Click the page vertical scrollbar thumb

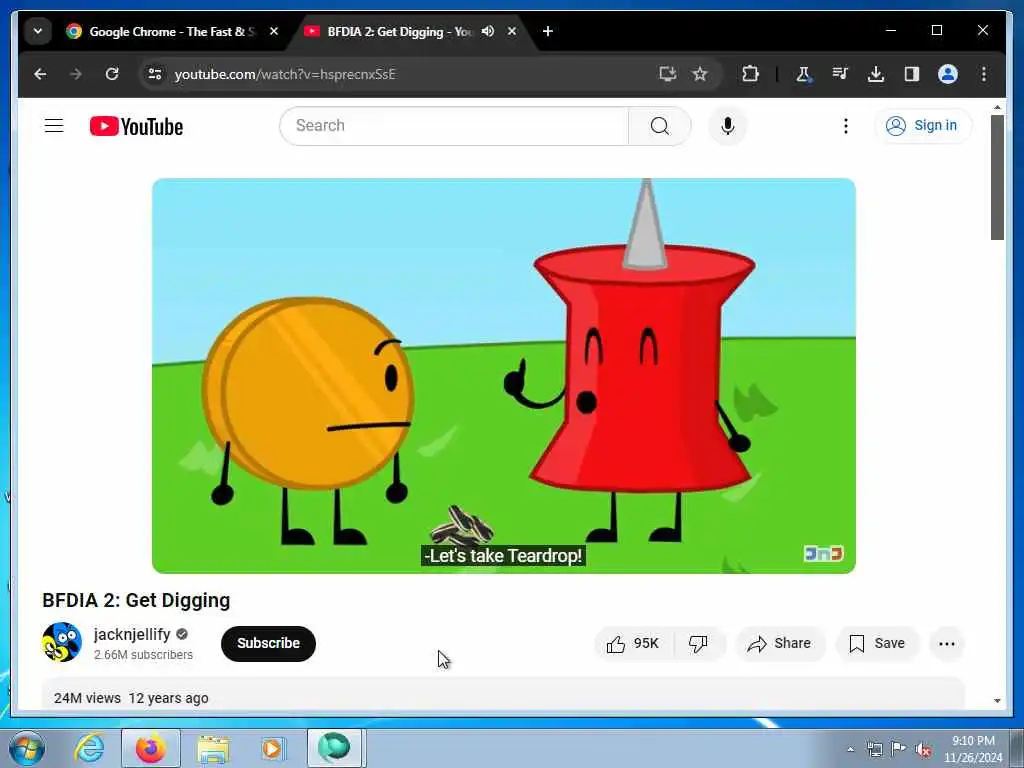997,178
